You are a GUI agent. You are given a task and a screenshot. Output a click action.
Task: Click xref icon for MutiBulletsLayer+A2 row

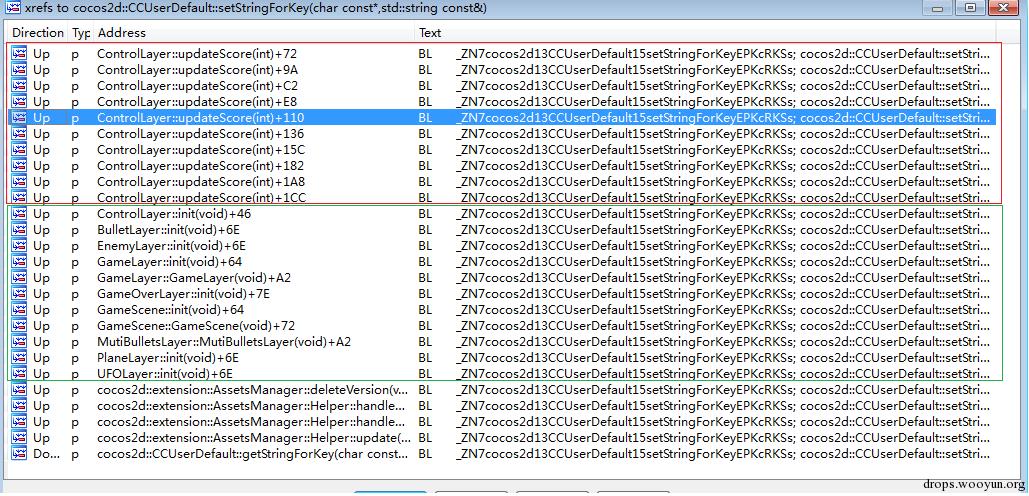click(x=18, y=342)
